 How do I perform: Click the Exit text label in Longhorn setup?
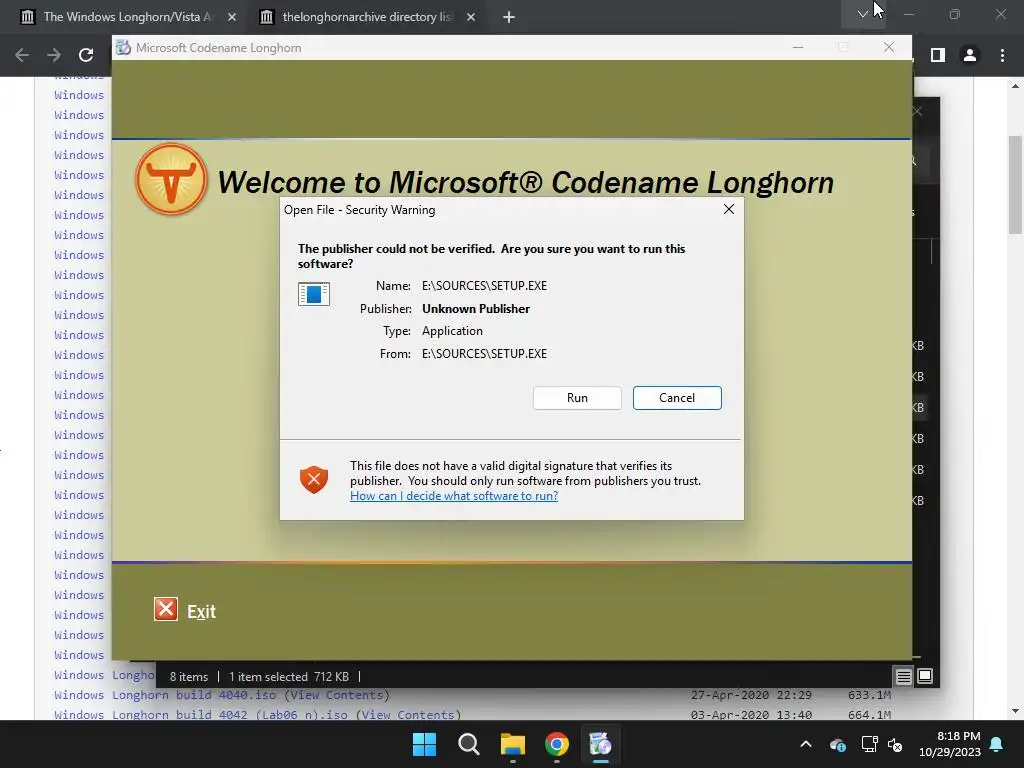[201, 611]
